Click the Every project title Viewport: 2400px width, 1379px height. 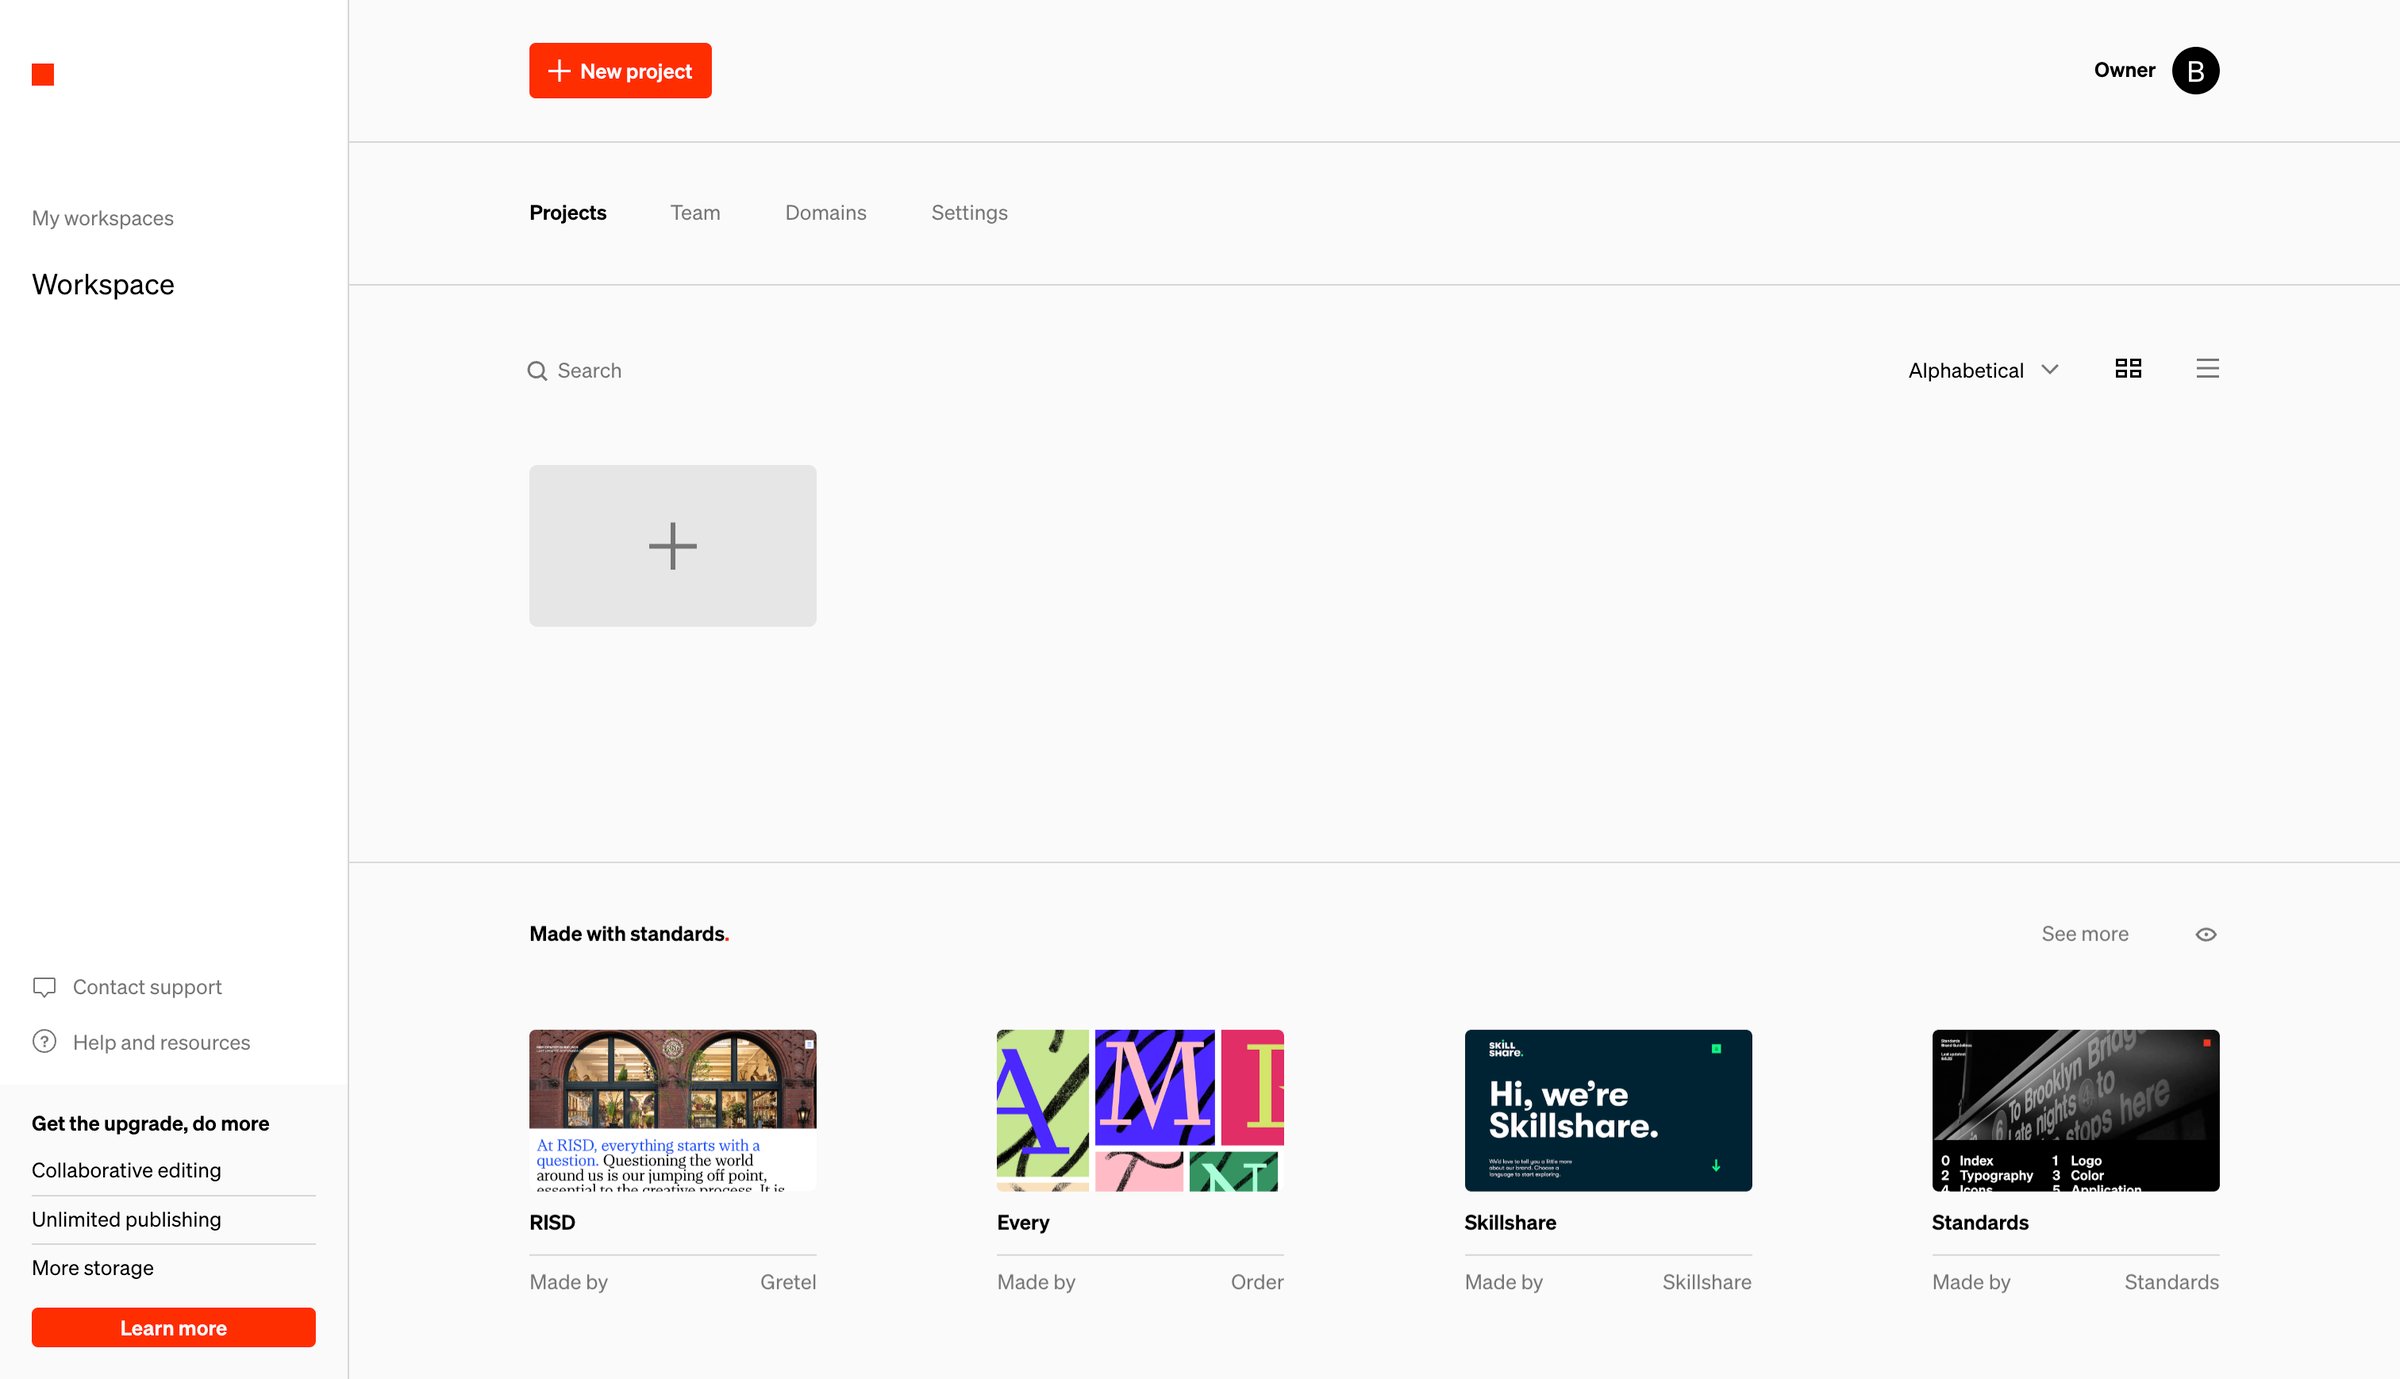tap(1023, 1223)
